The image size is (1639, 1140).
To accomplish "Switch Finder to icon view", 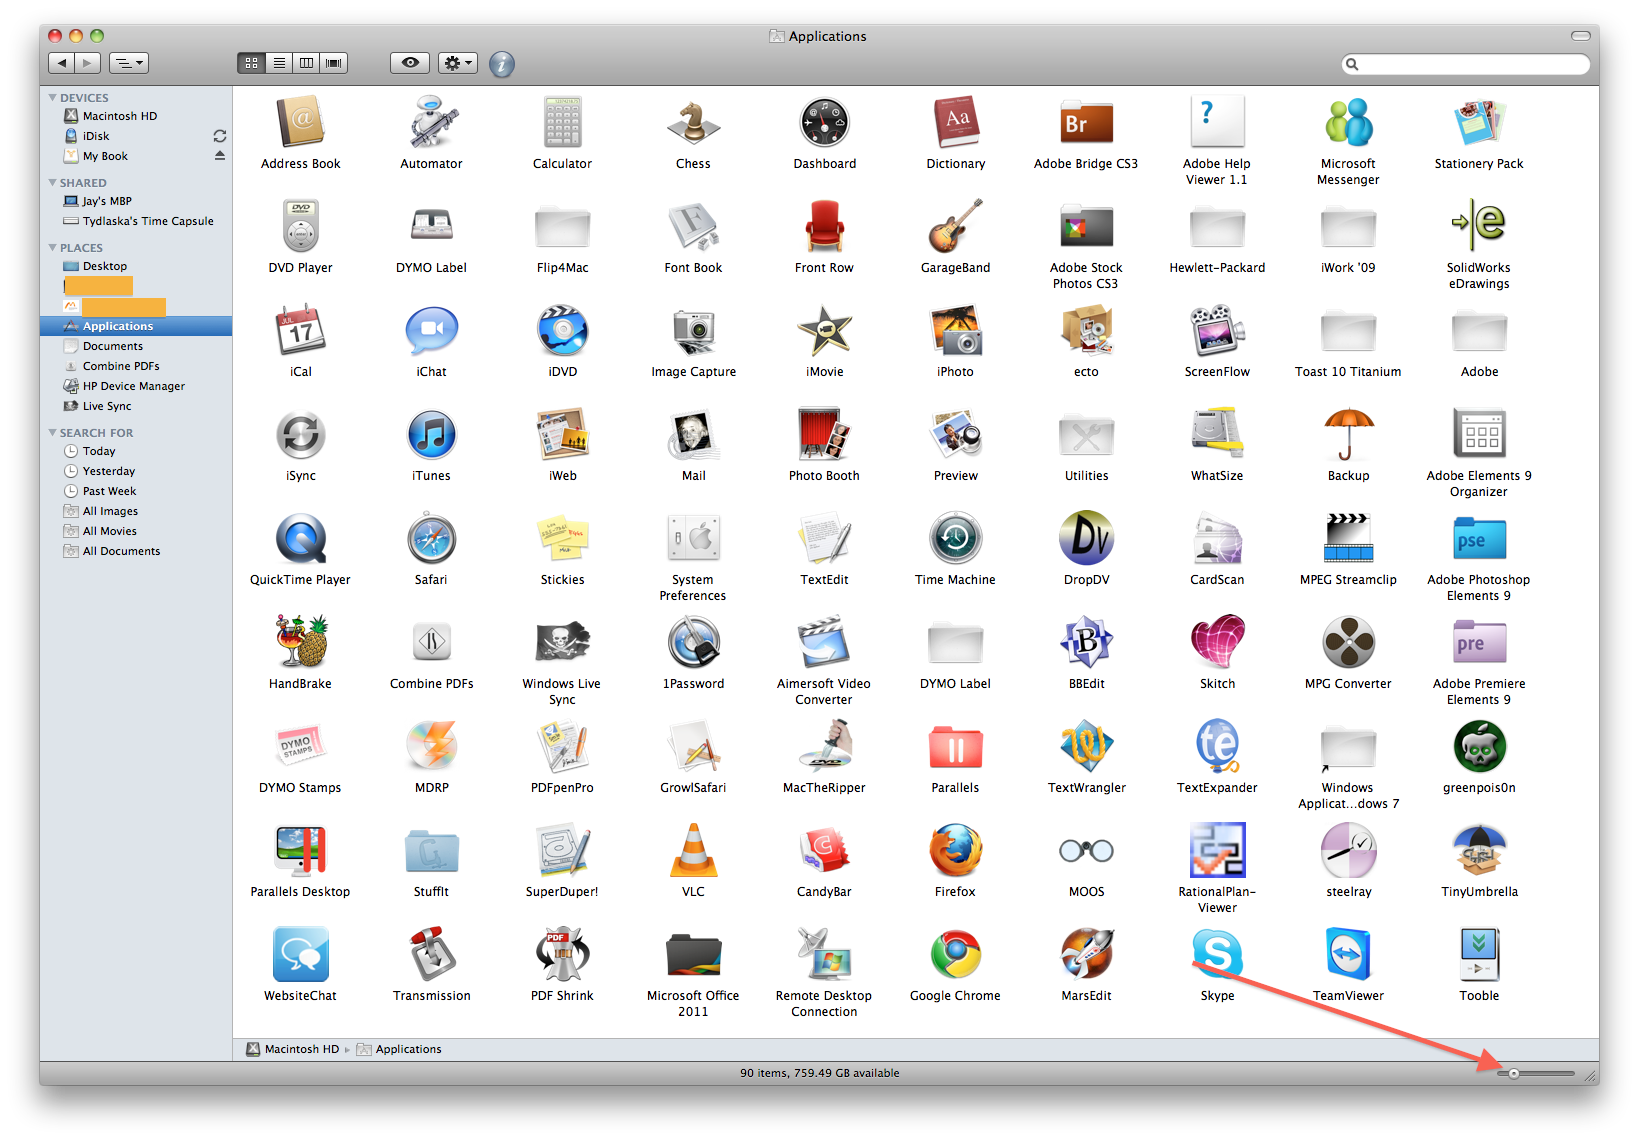I will point(251,63).
